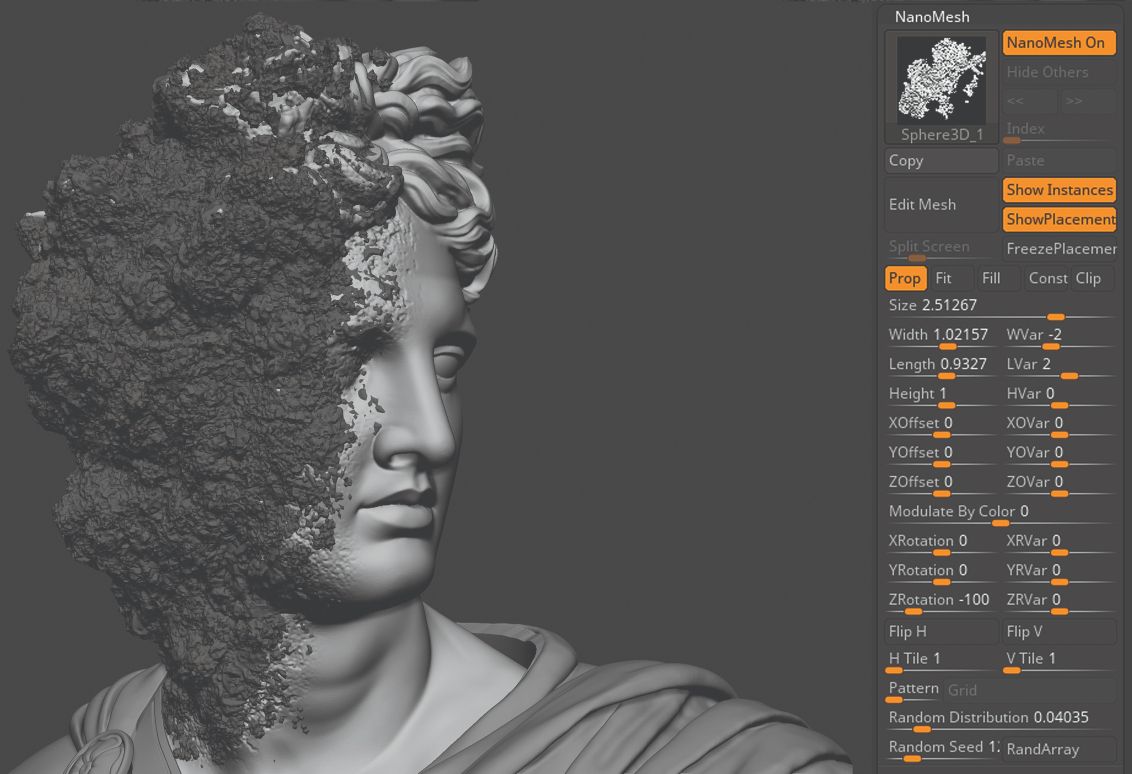
Task: Toggle ShowPlacement
Action: (1059, 219)
